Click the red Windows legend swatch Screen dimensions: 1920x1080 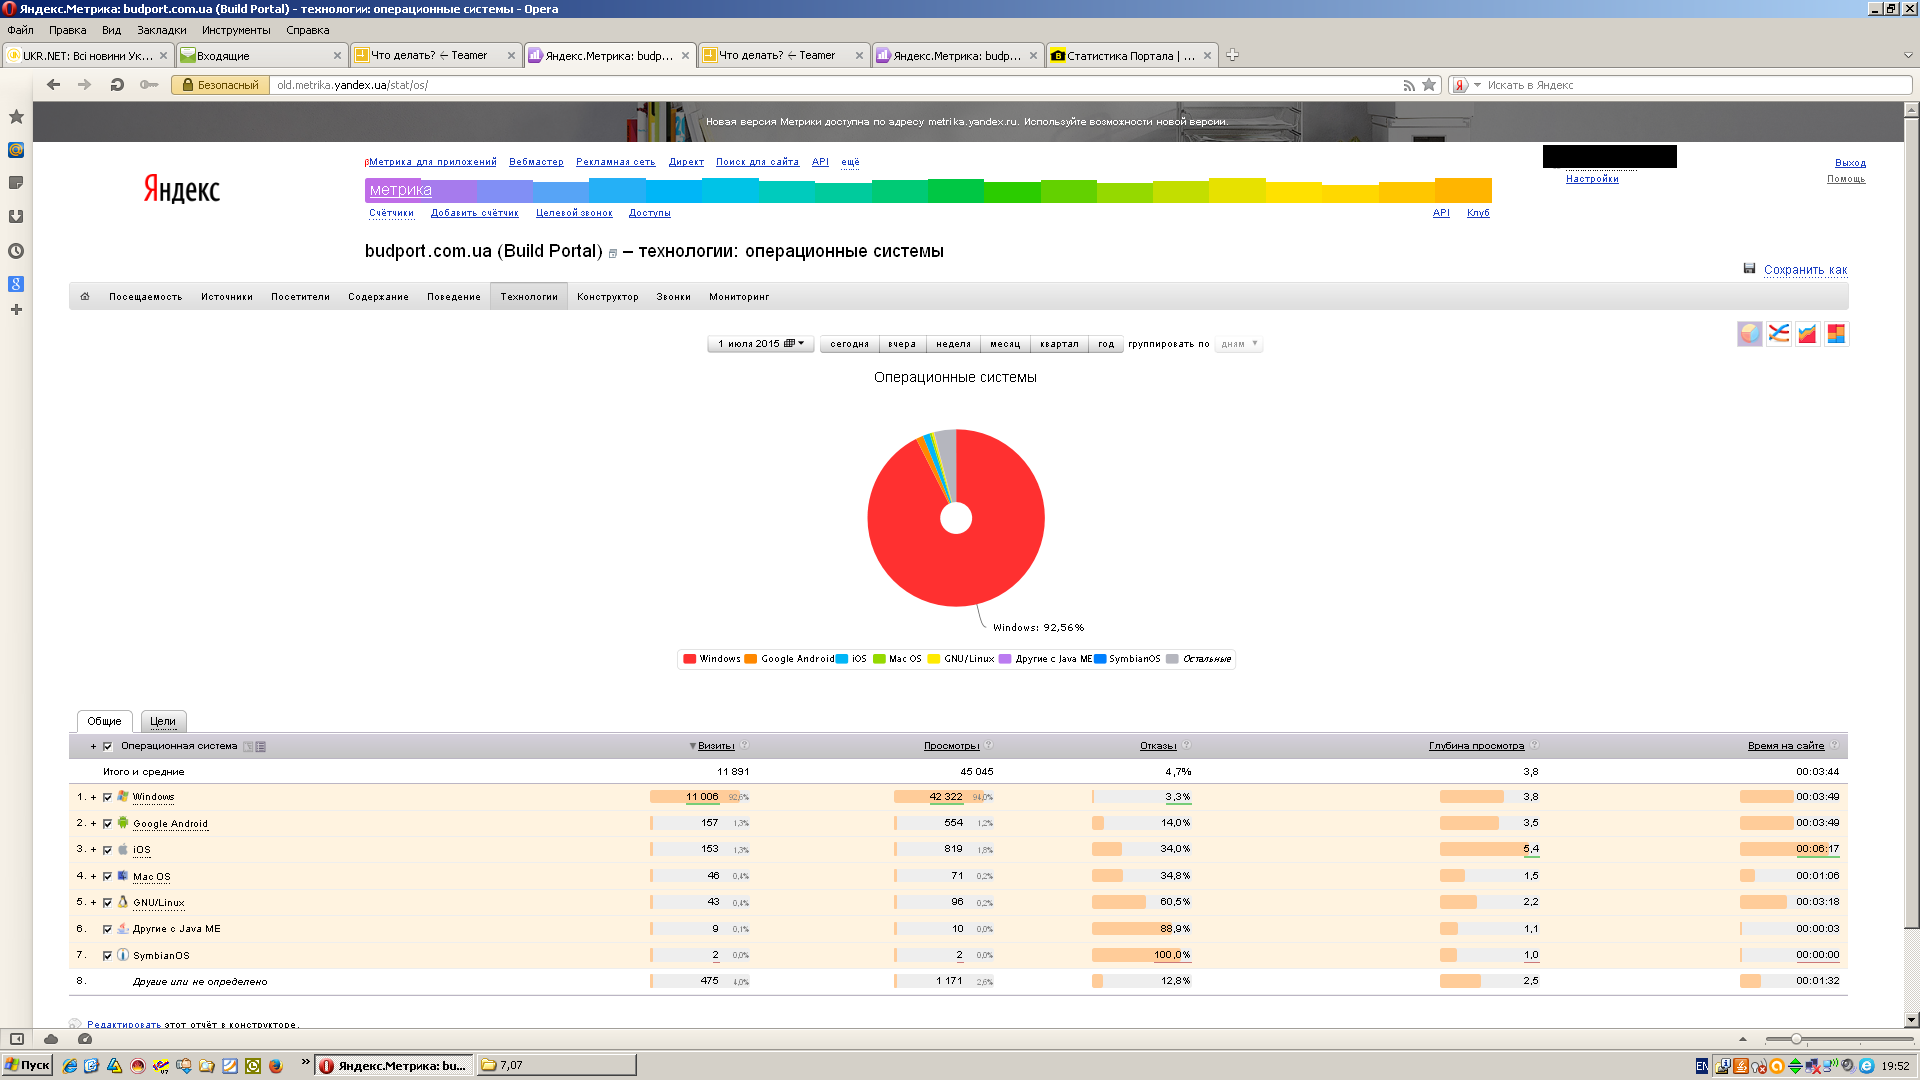click(689, 659)
